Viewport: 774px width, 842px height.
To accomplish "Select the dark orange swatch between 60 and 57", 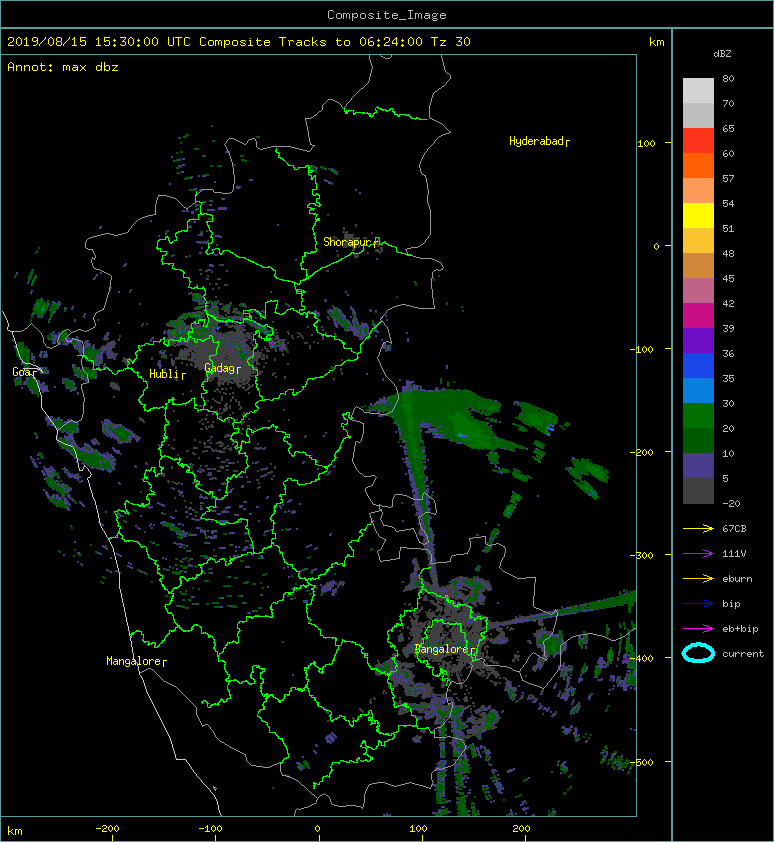I will point(698,165).
